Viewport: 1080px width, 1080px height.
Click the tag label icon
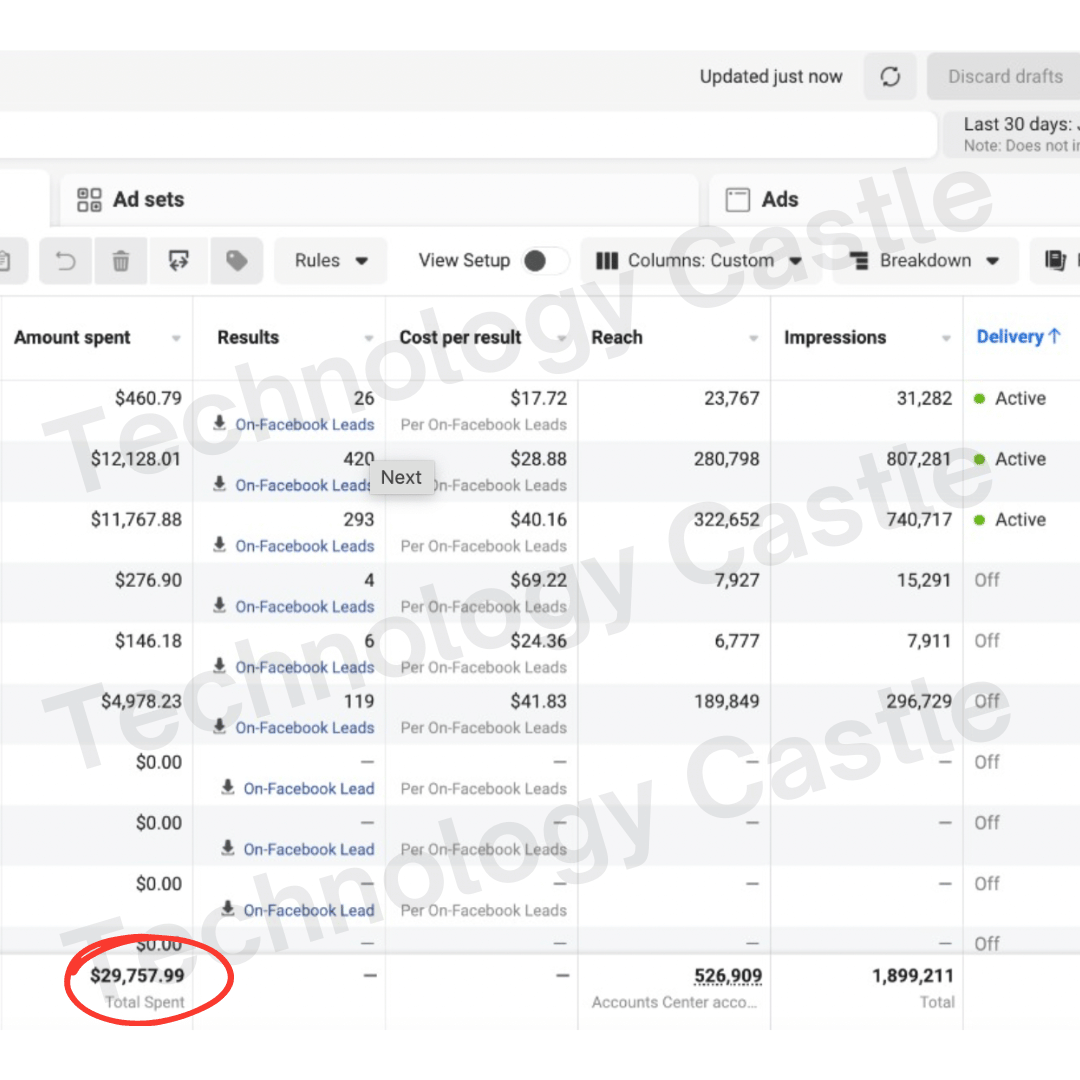[237, 261]
